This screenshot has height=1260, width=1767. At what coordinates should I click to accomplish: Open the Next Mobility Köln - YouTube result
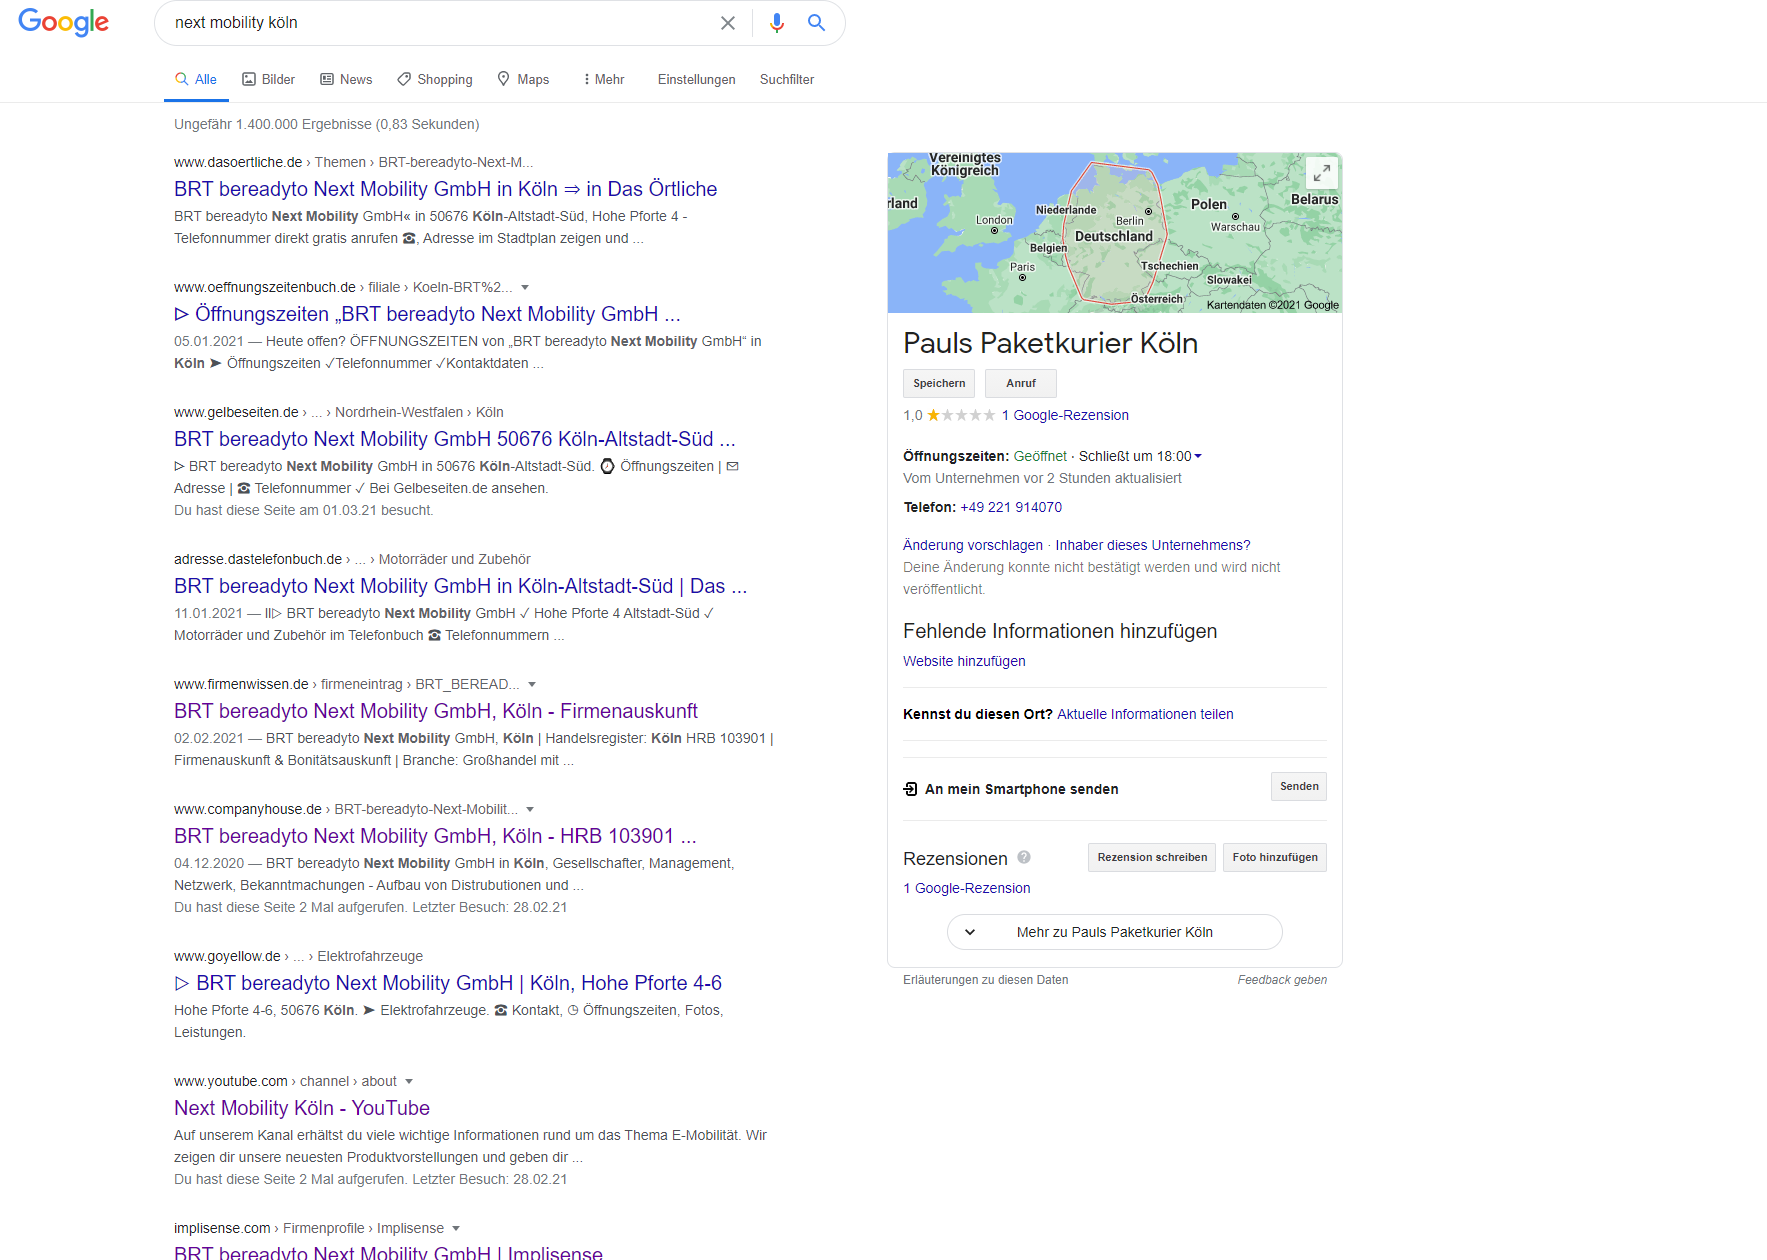coord(301,1108)
